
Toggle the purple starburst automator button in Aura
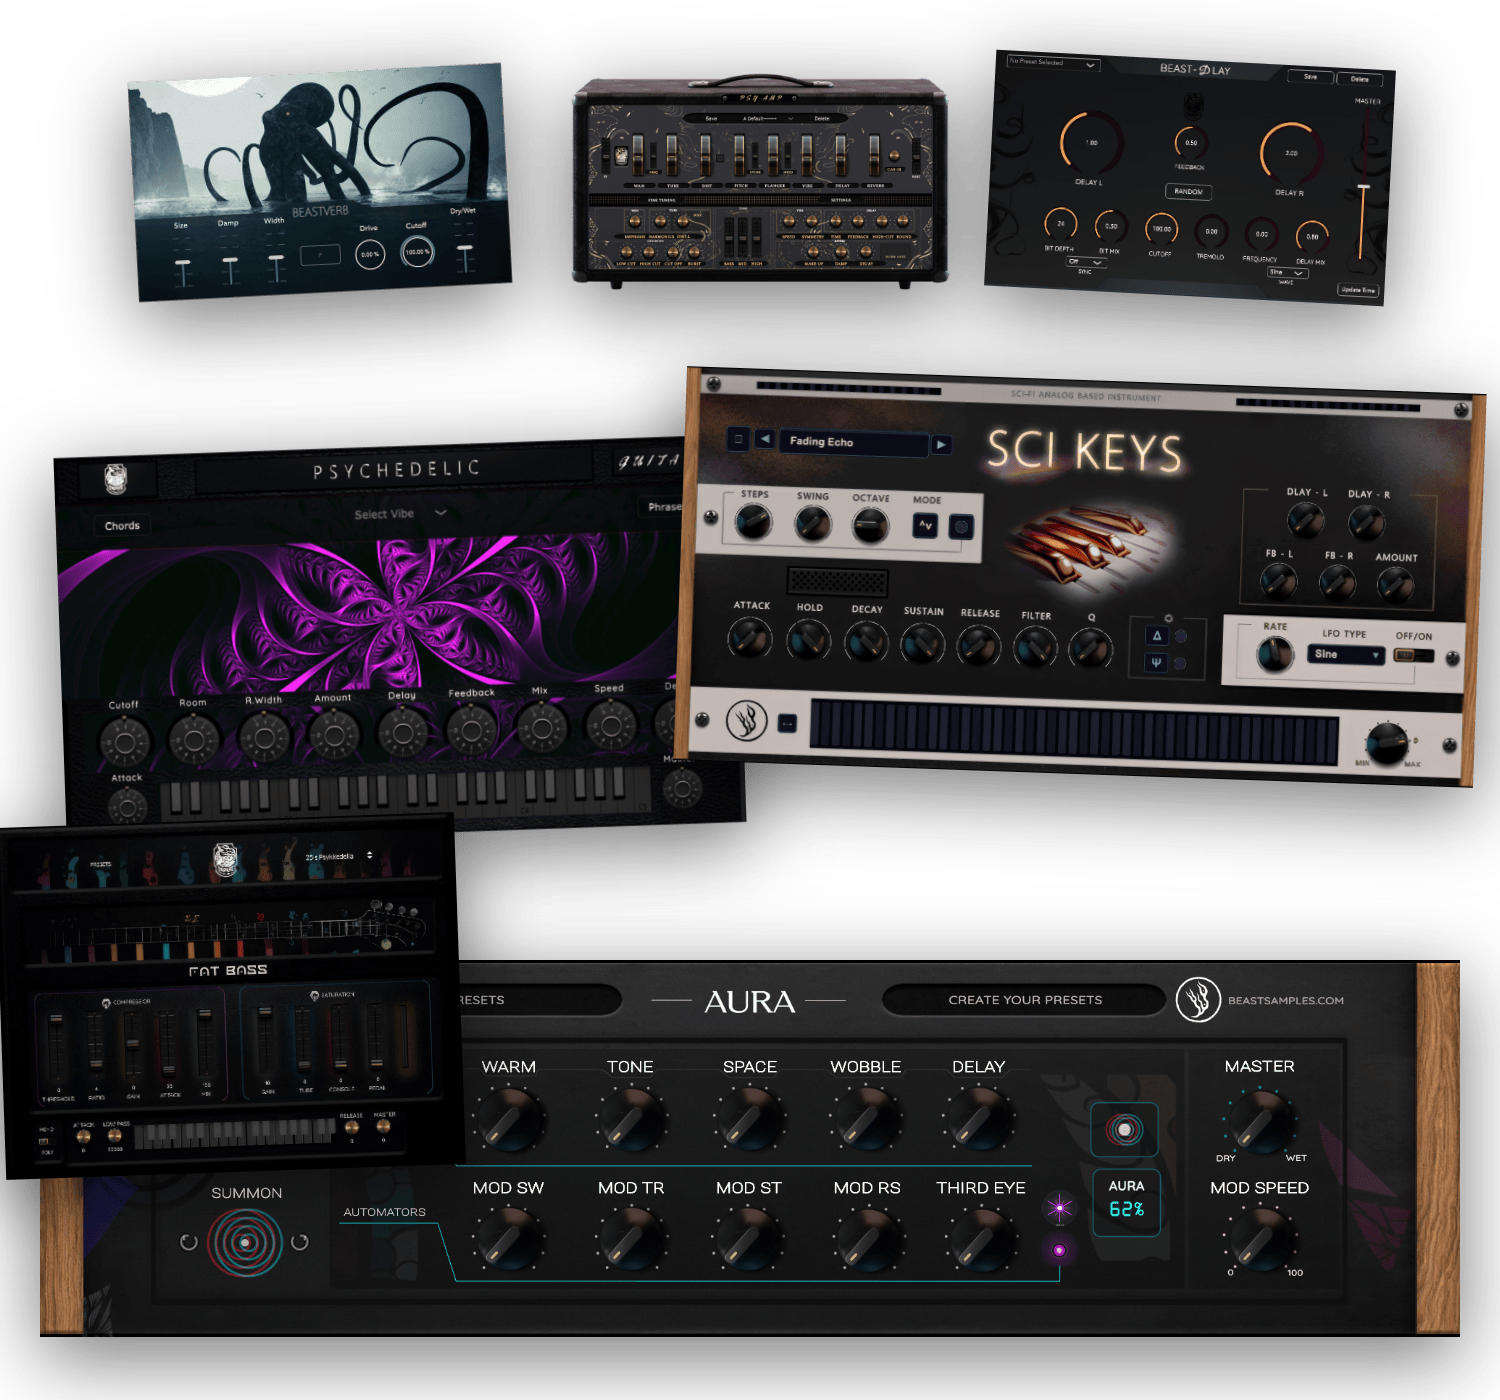coord(1059,1209)
